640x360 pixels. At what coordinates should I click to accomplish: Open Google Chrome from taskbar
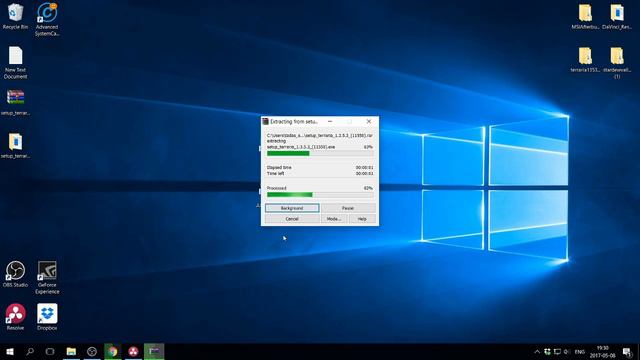tap(113, 351)
